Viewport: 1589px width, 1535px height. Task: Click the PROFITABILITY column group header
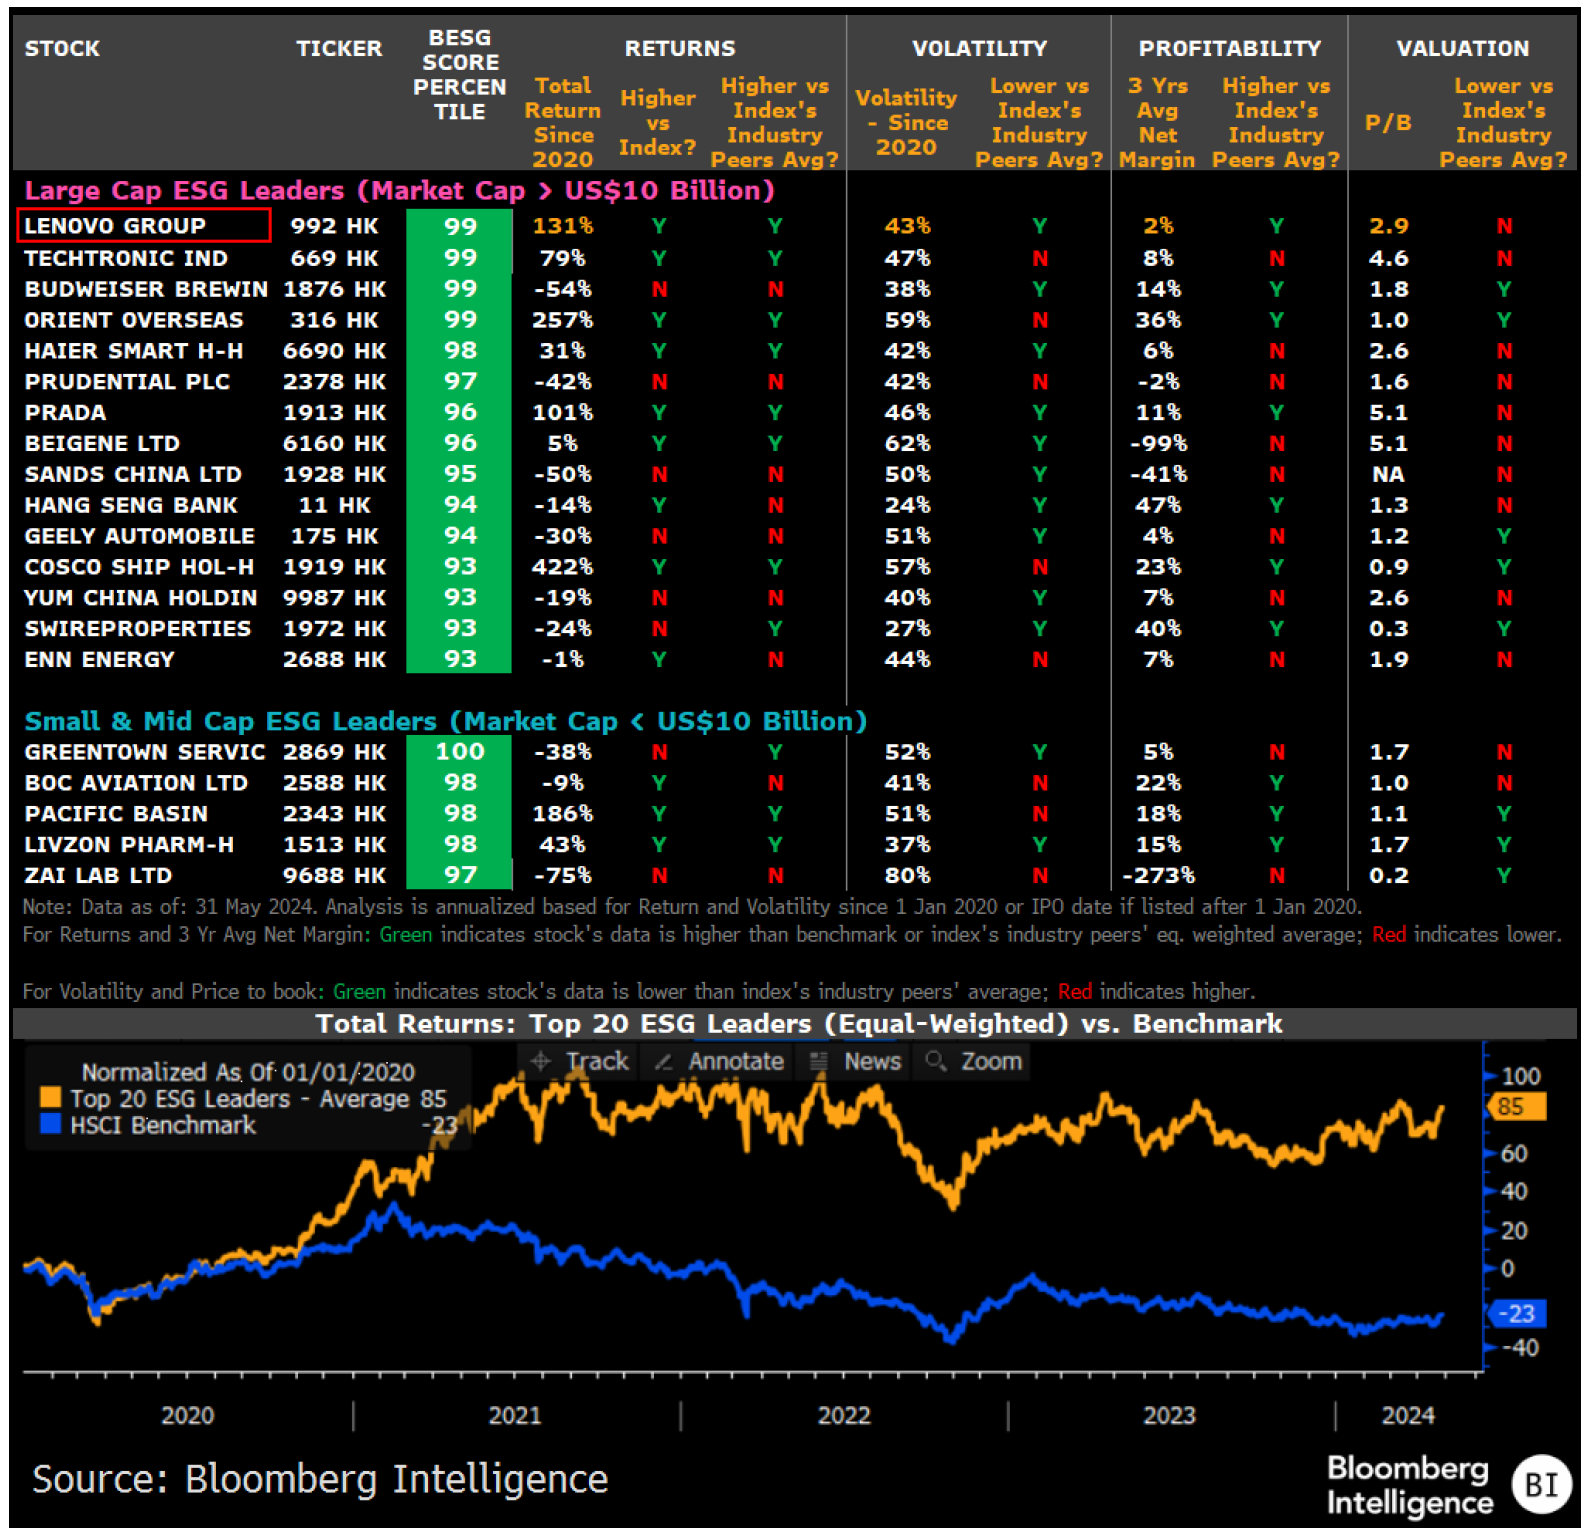click(1229, 48)
